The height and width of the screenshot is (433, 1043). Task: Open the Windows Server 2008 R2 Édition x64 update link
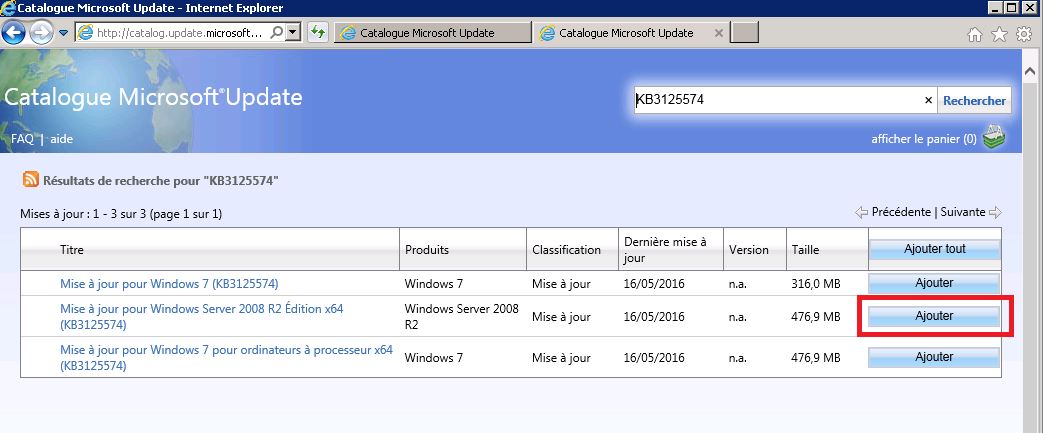tap(202, 317)
